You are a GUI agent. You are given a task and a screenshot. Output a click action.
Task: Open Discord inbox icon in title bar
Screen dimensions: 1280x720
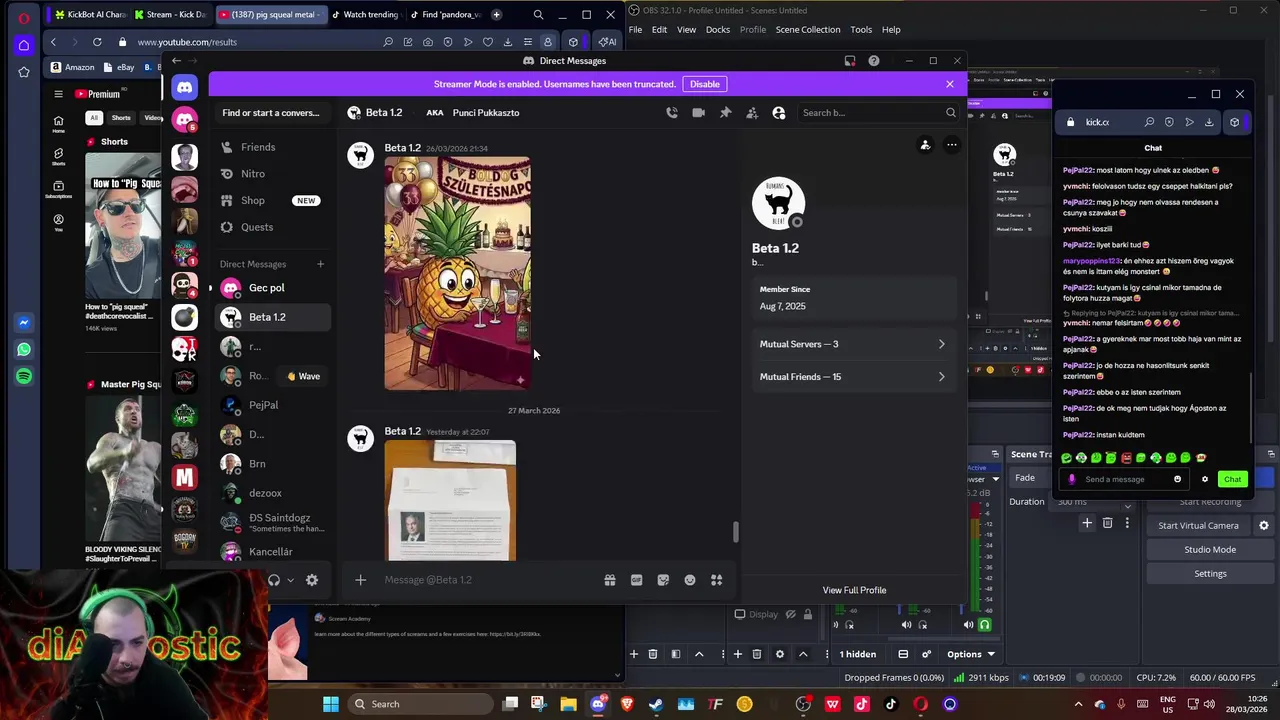[x=850, y=61]
